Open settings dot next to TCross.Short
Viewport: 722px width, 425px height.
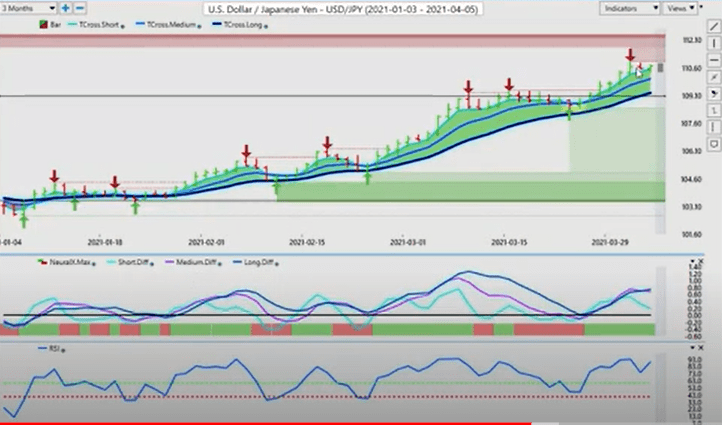click(122, 27)
